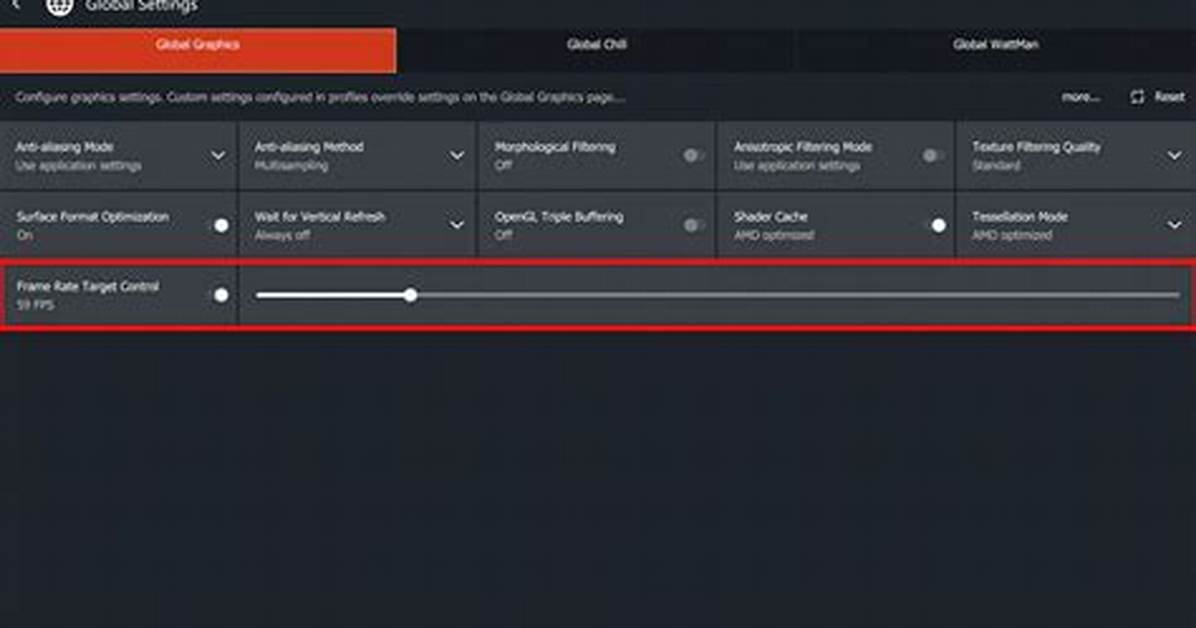Screen dimensions: 1196x628
Task: Expand Wait for Vertical Refresh dropdown
Action: 457,225
